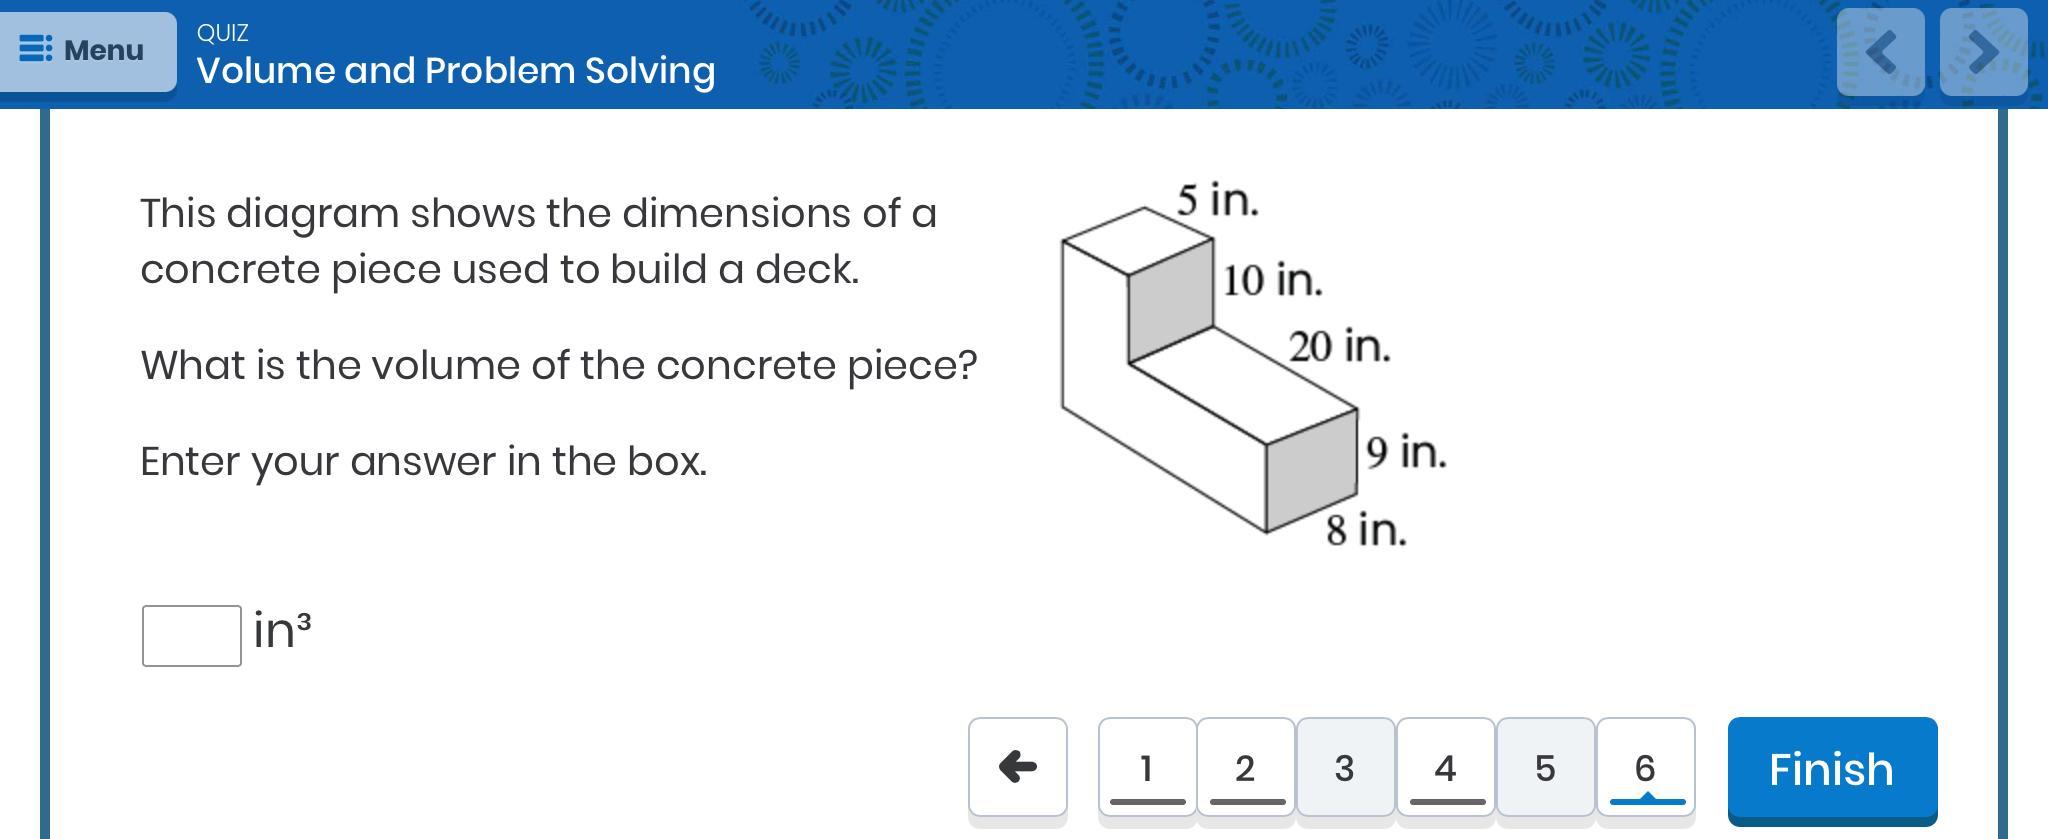Click the next chevron arrow in header
2048x839 pixels.
tap(1983, 52)
